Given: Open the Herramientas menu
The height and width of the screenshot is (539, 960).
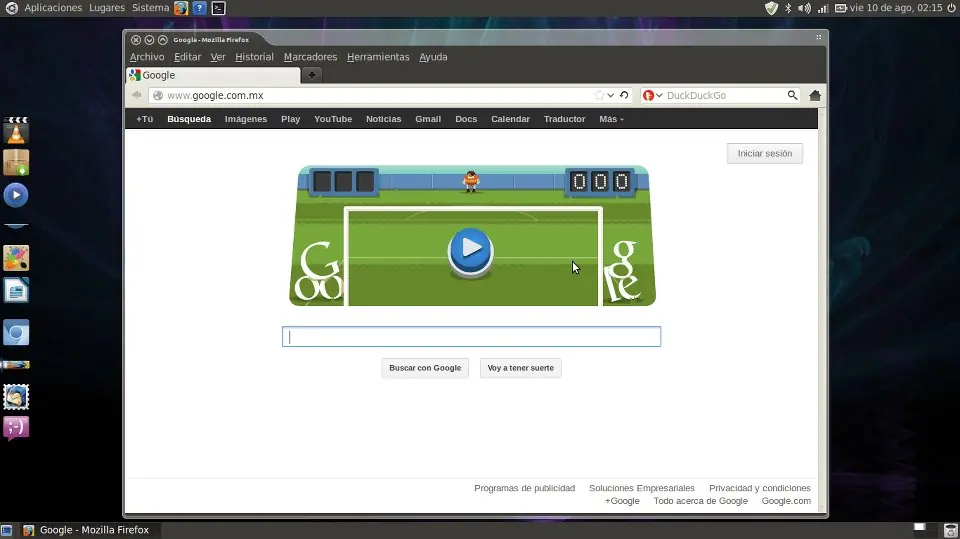Looking at the screenshot, I should [378, 57].
